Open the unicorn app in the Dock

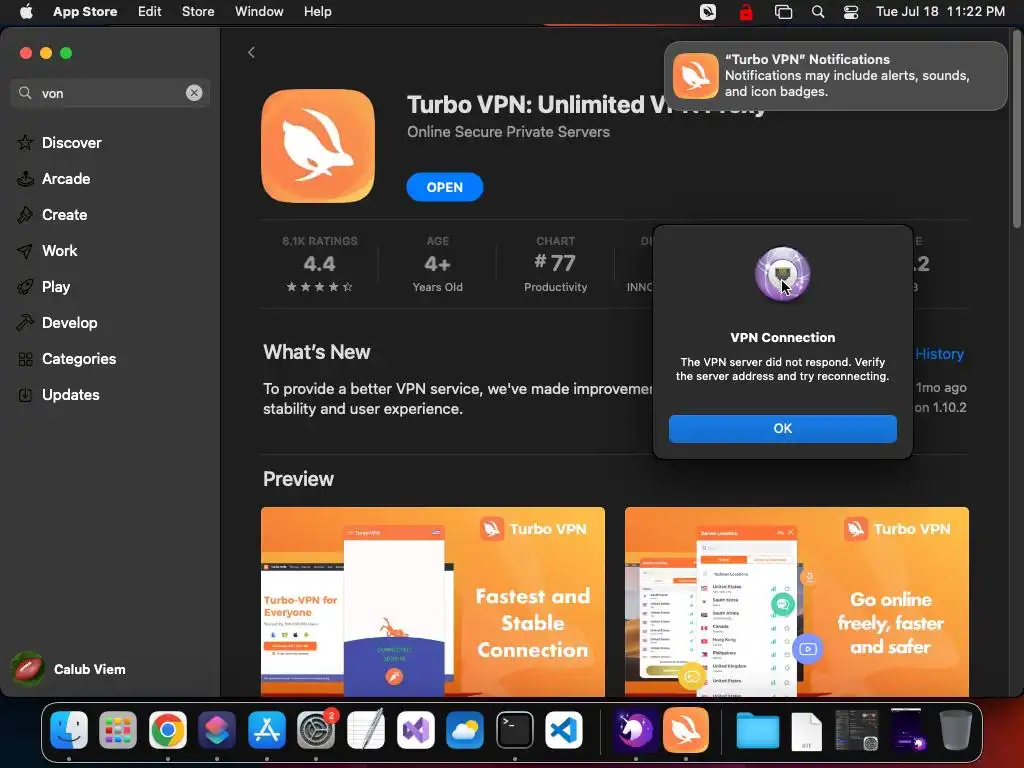pyautogui.click(x=634, y=730)
